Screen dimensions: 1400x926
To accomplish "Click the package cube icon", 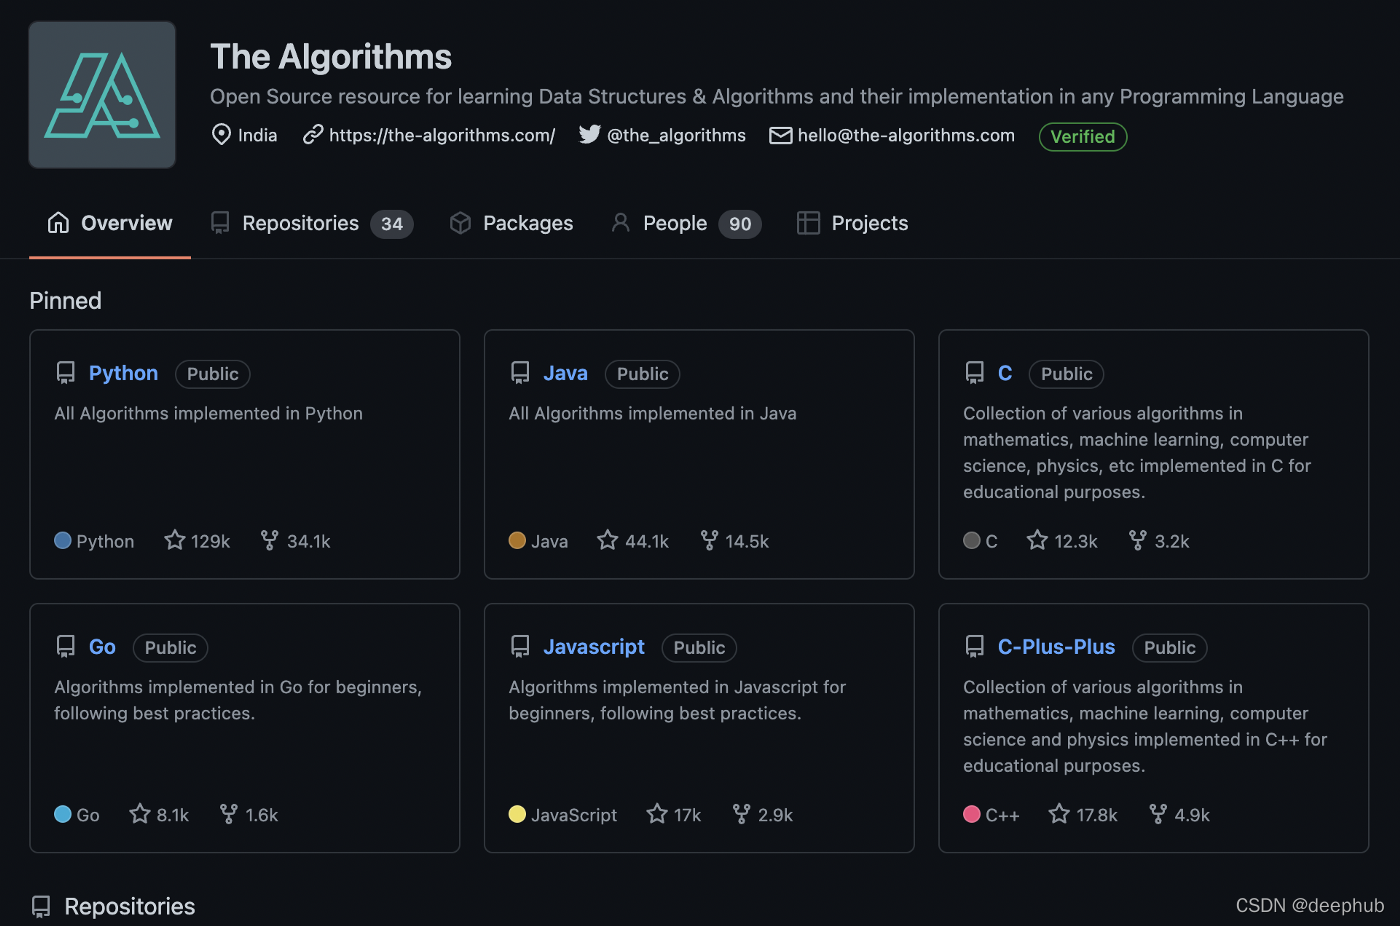I will [460, 223].
